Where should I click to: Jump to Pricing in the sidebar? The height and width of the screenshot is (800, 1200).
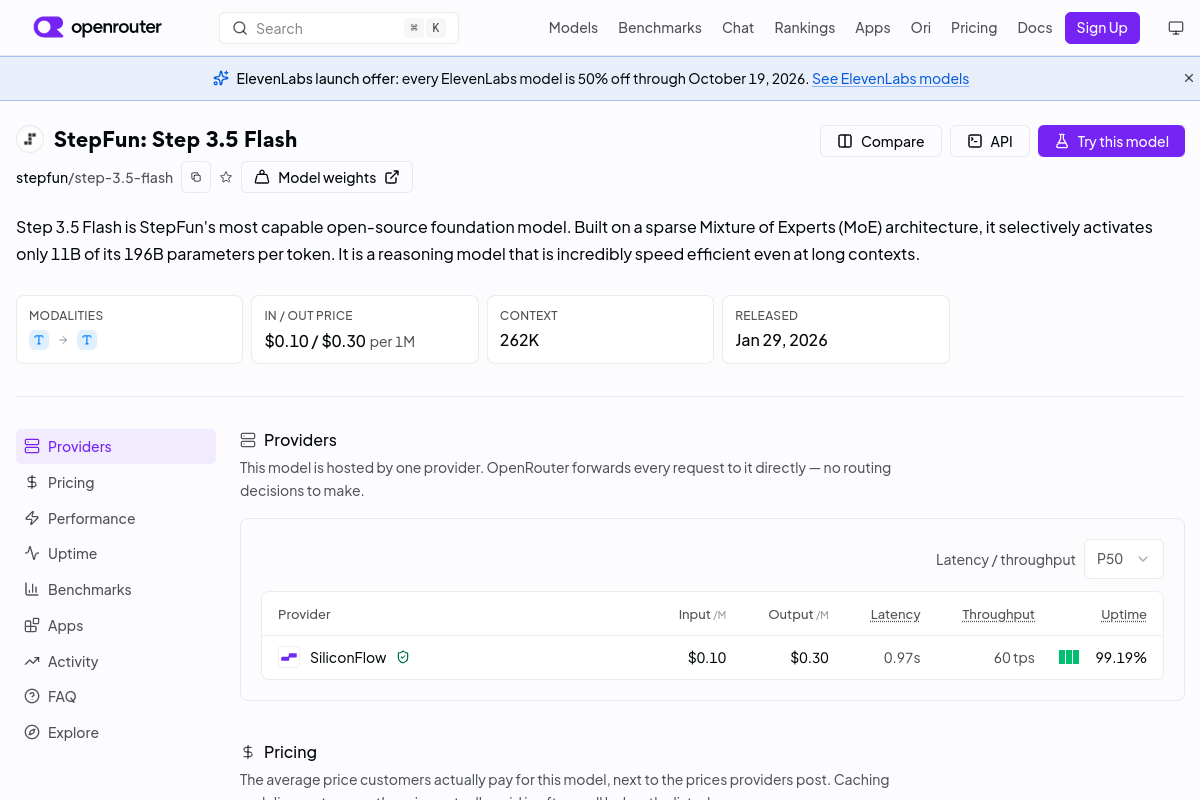[116, 482]
